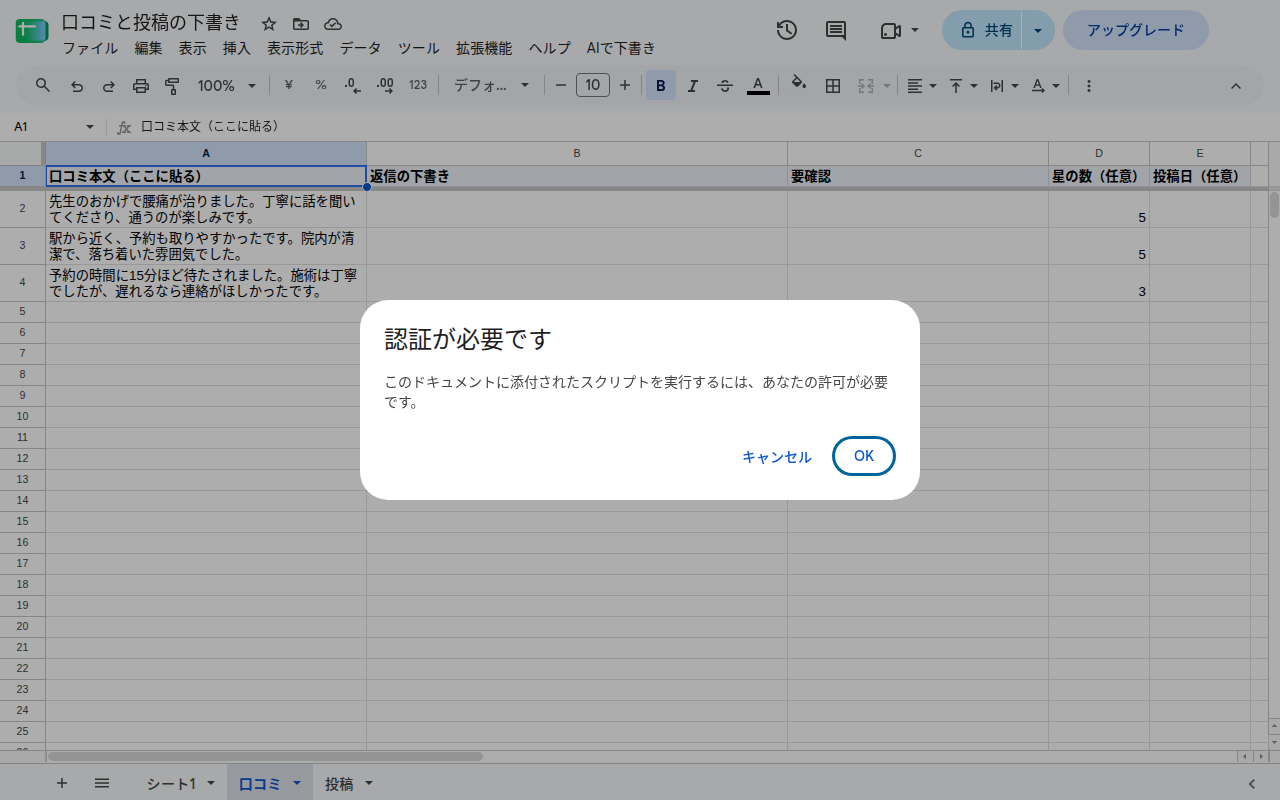Click the merge cells icon
The width and height of the screenshot is (1280, 800).
coord(866,86)
